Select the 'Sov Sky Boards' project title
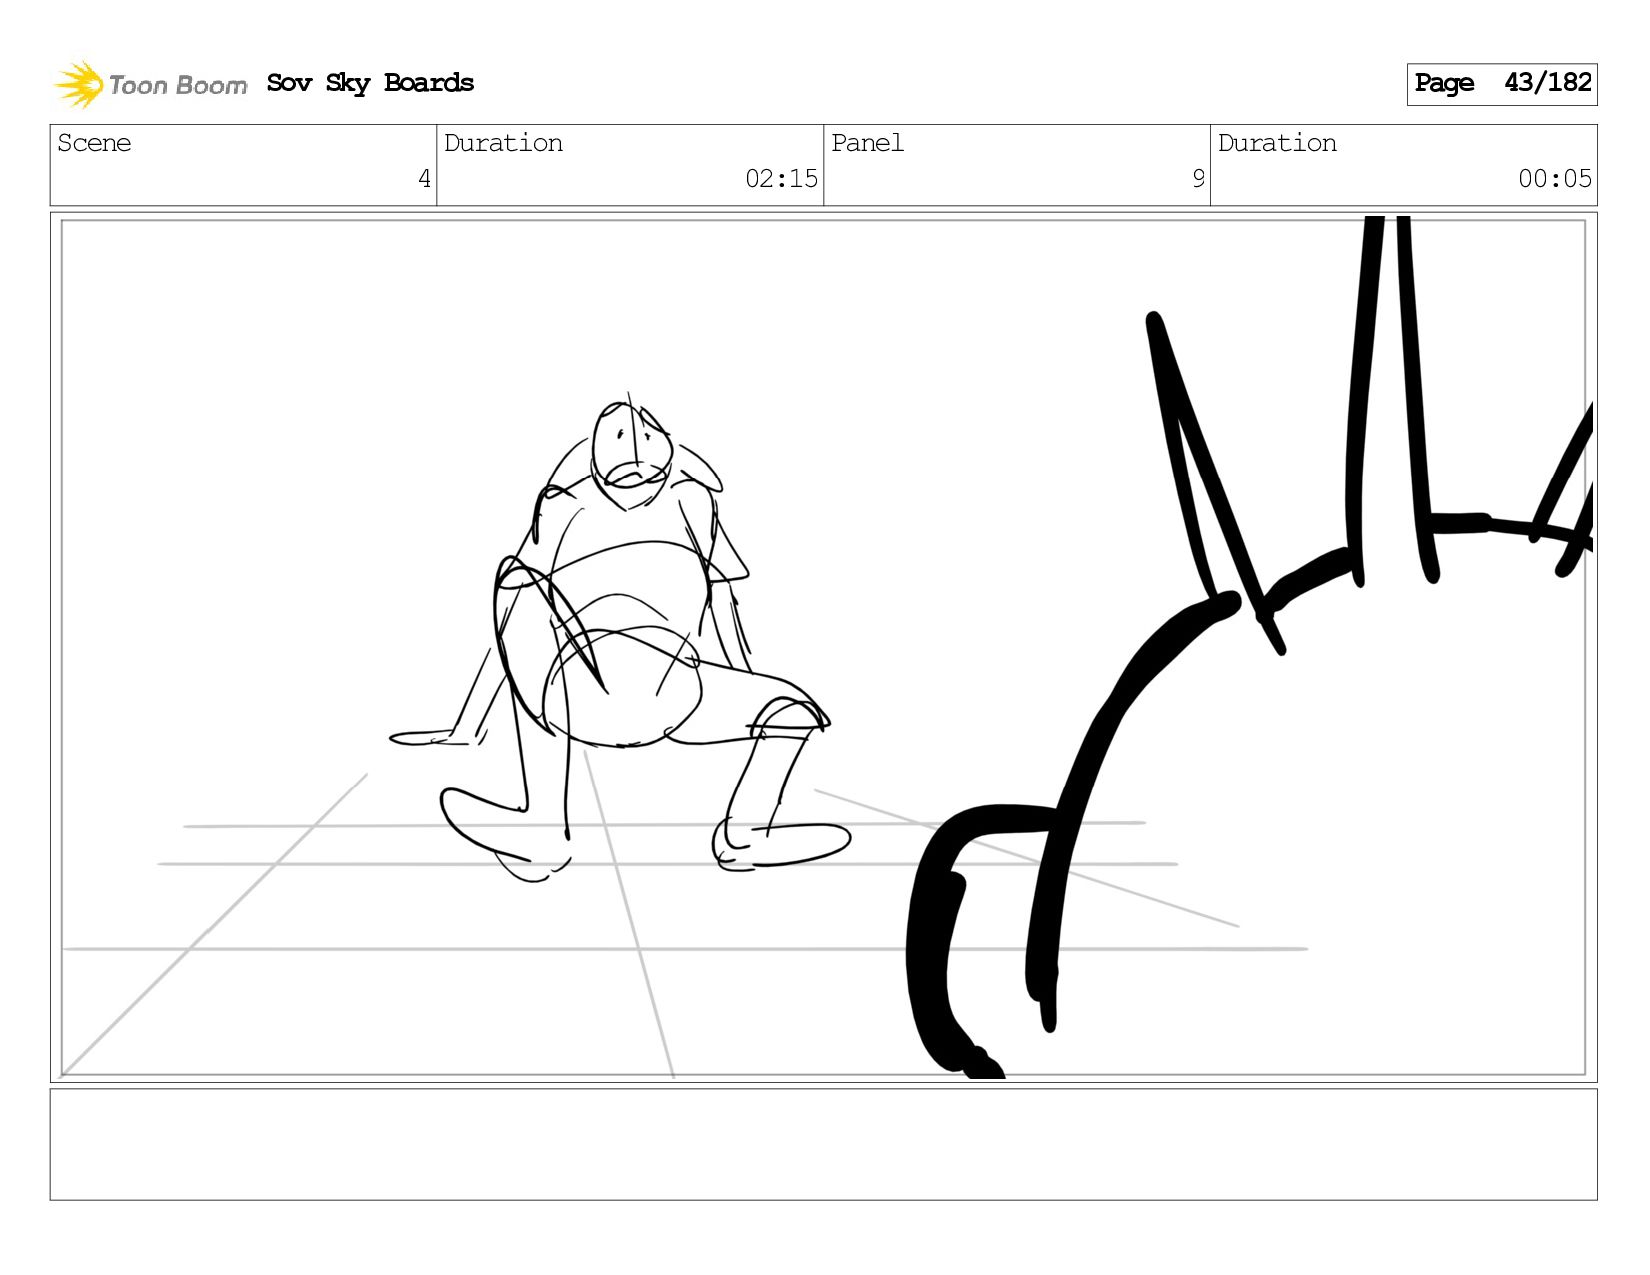The image size is (1650, 1275). (370, 83)
